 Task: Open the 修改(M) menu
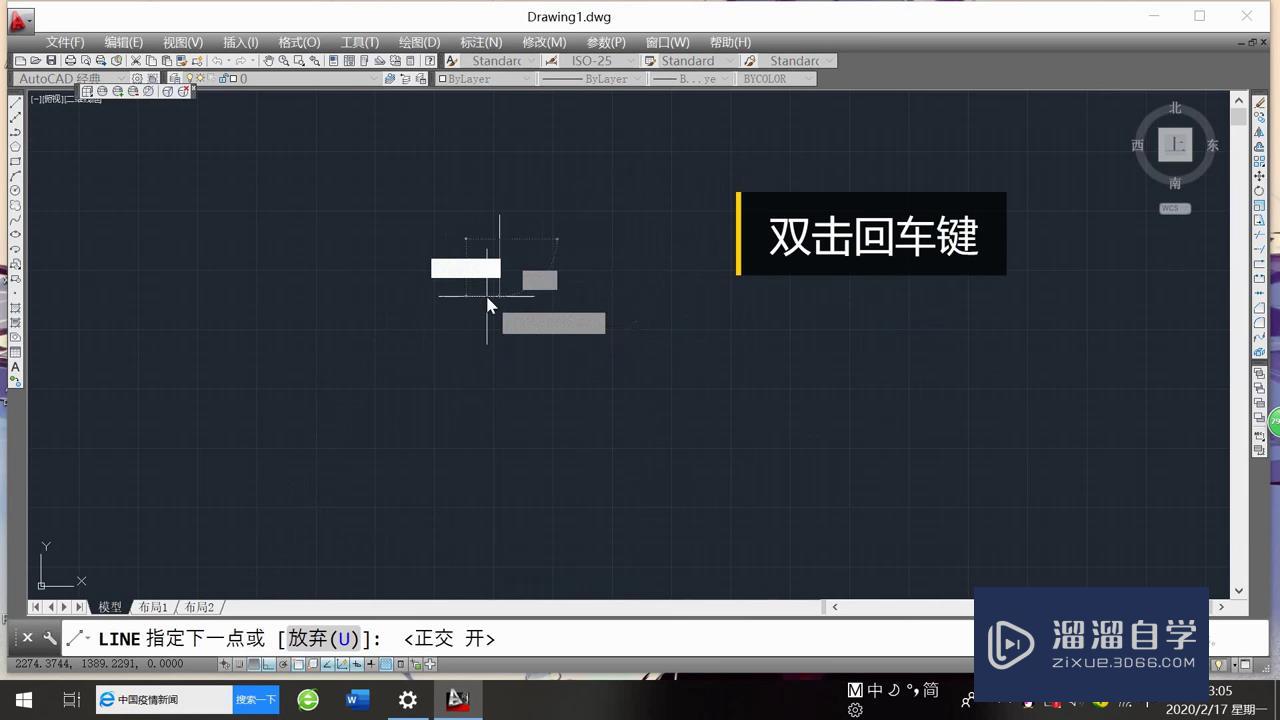pyautogui.click(x=544, y=42)
